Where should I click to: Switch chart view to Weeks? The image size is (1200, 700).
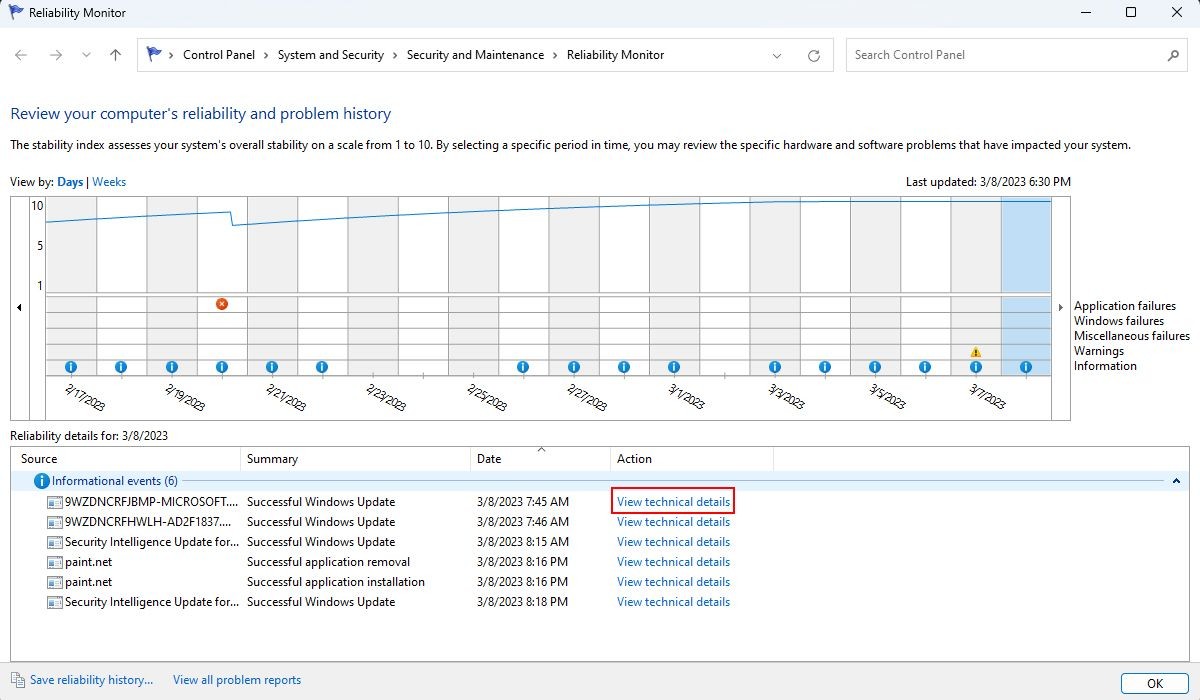coord(109,182)
